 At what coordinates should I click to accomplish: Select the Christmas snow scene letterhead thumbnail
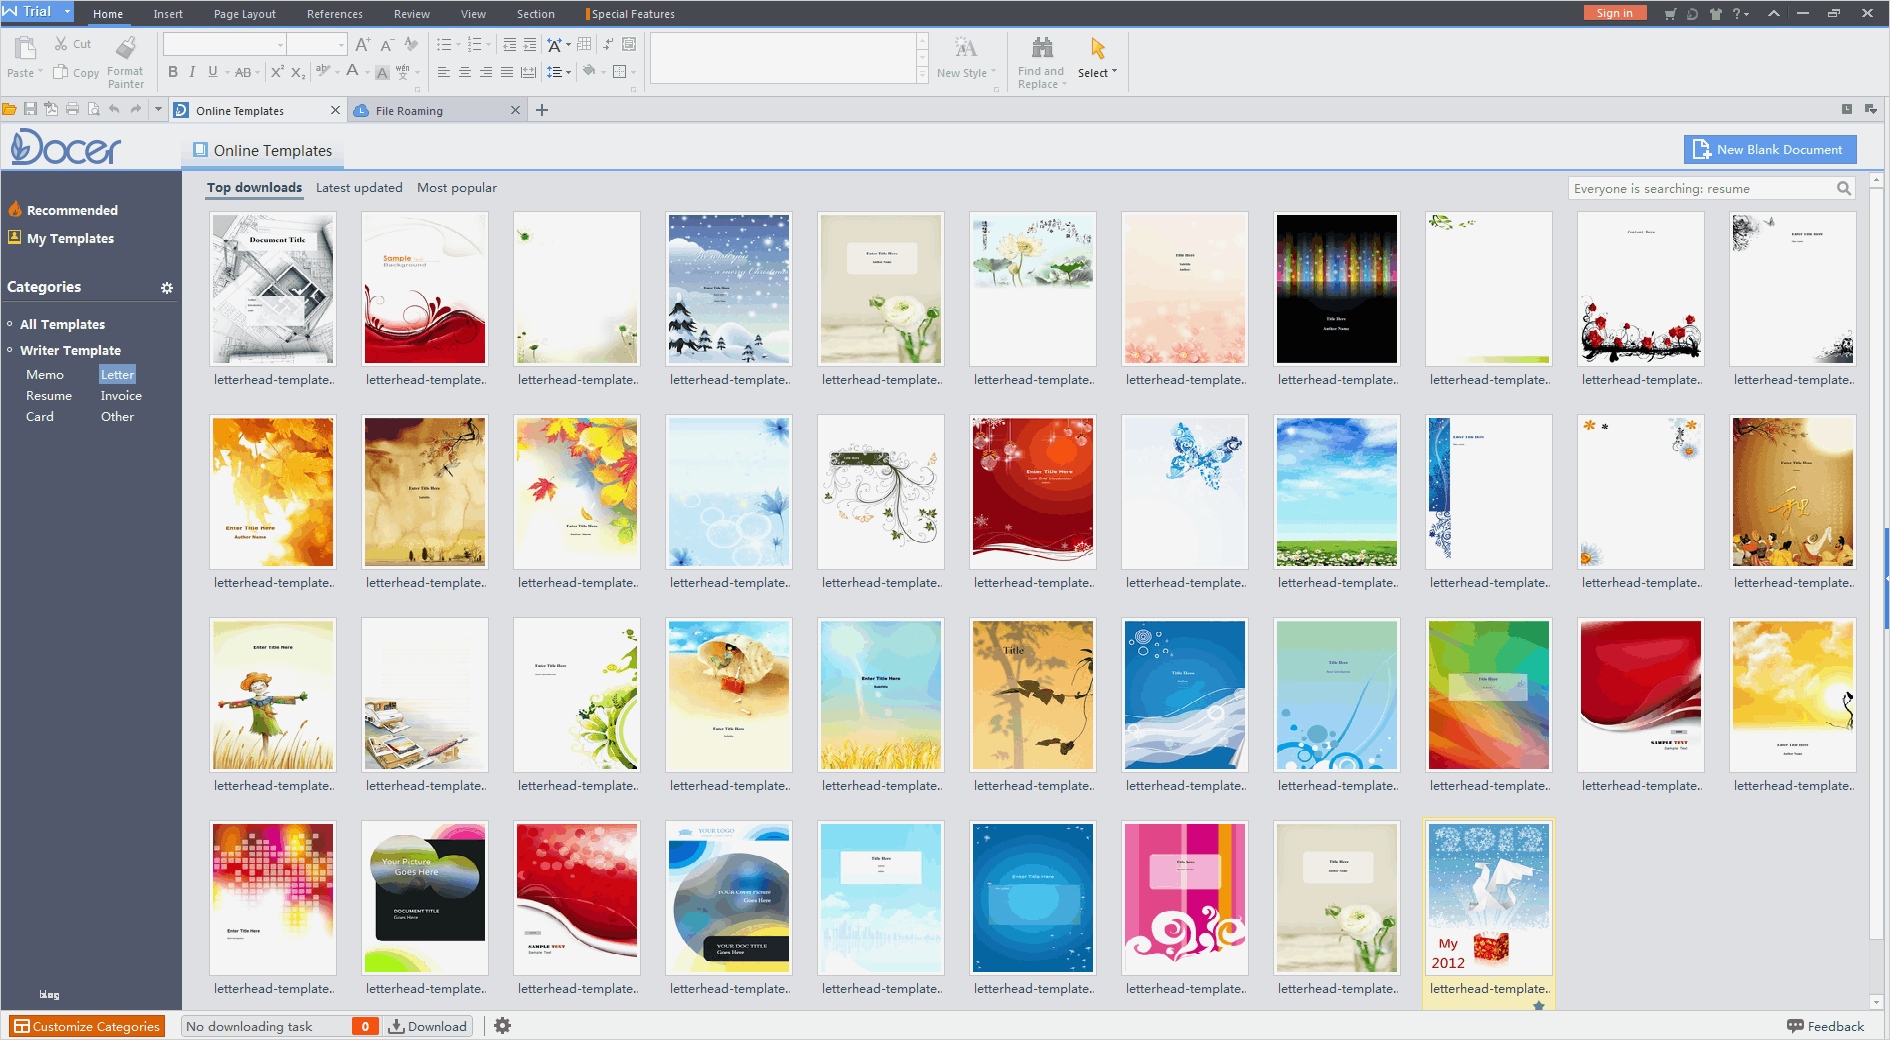point(729,289)
